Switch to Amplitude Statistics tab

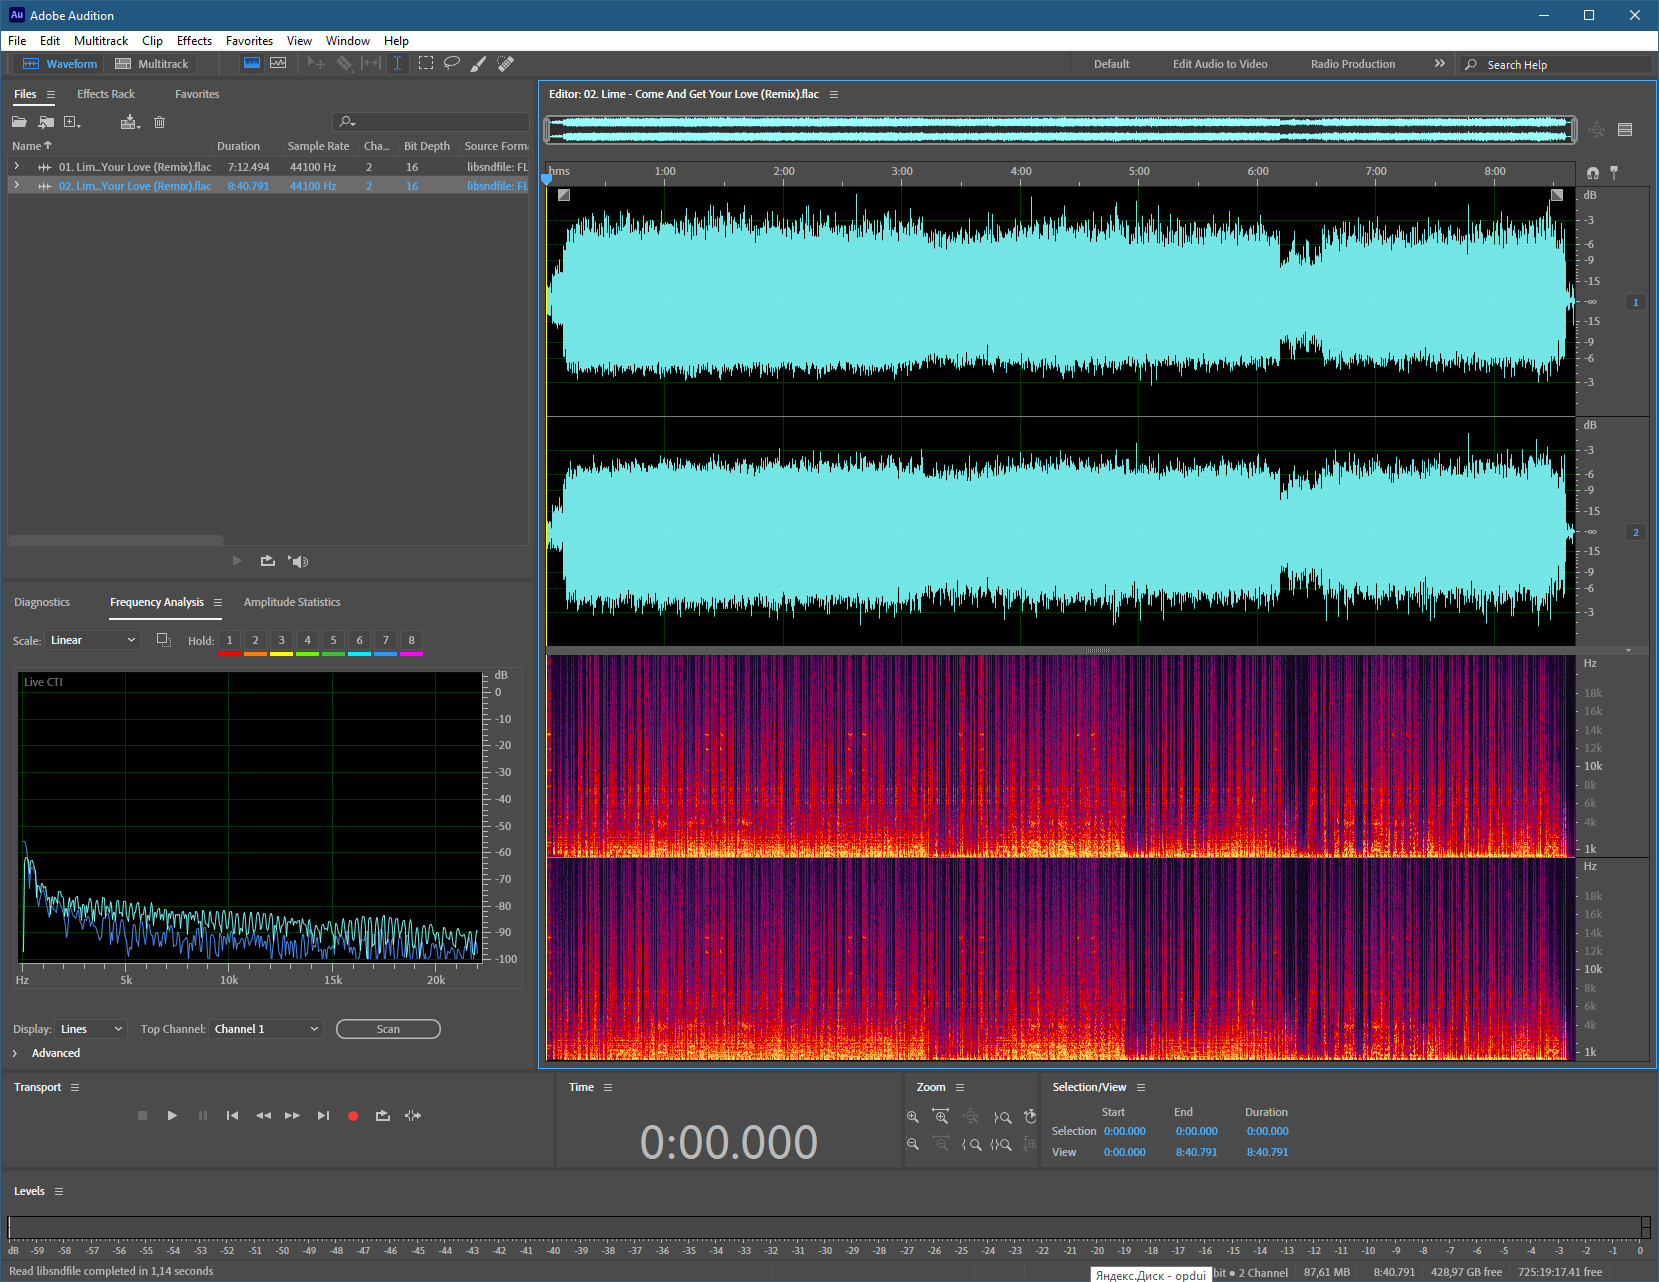click(x=292, y=602)
